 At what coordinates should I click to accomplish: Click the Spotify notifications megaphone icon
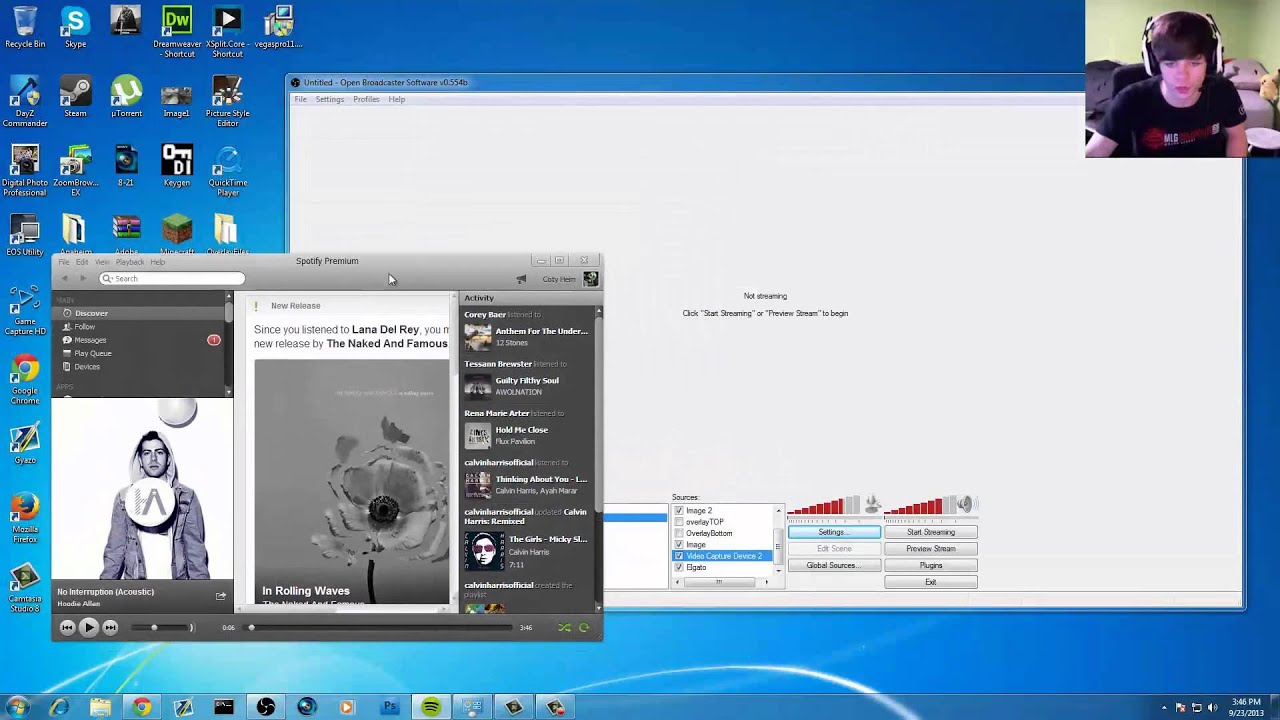click(521, 279)
